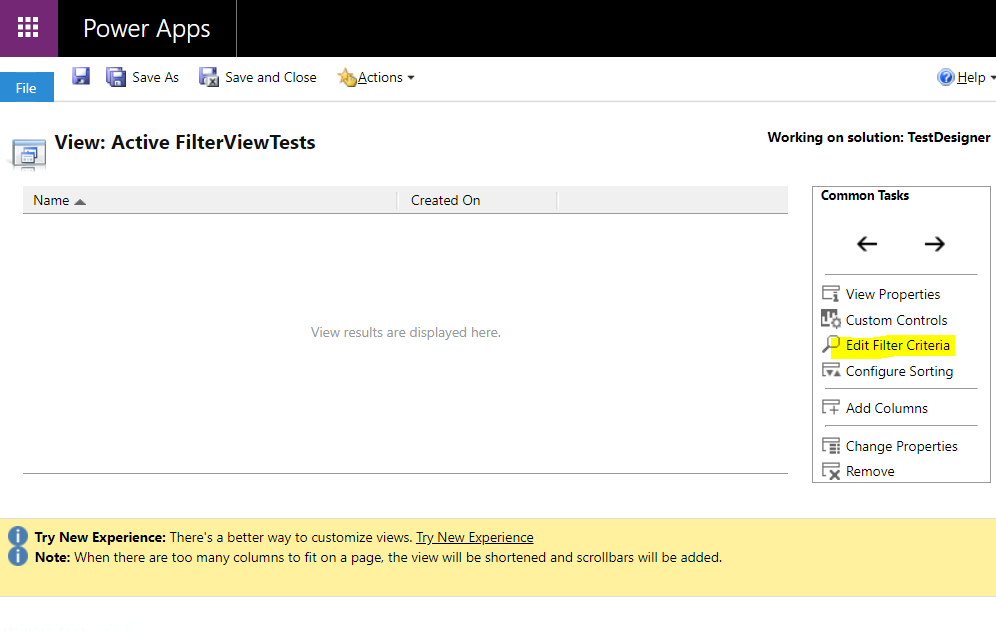Click the Remove column icon
The image size is (996, 631).
click(831, 471)
